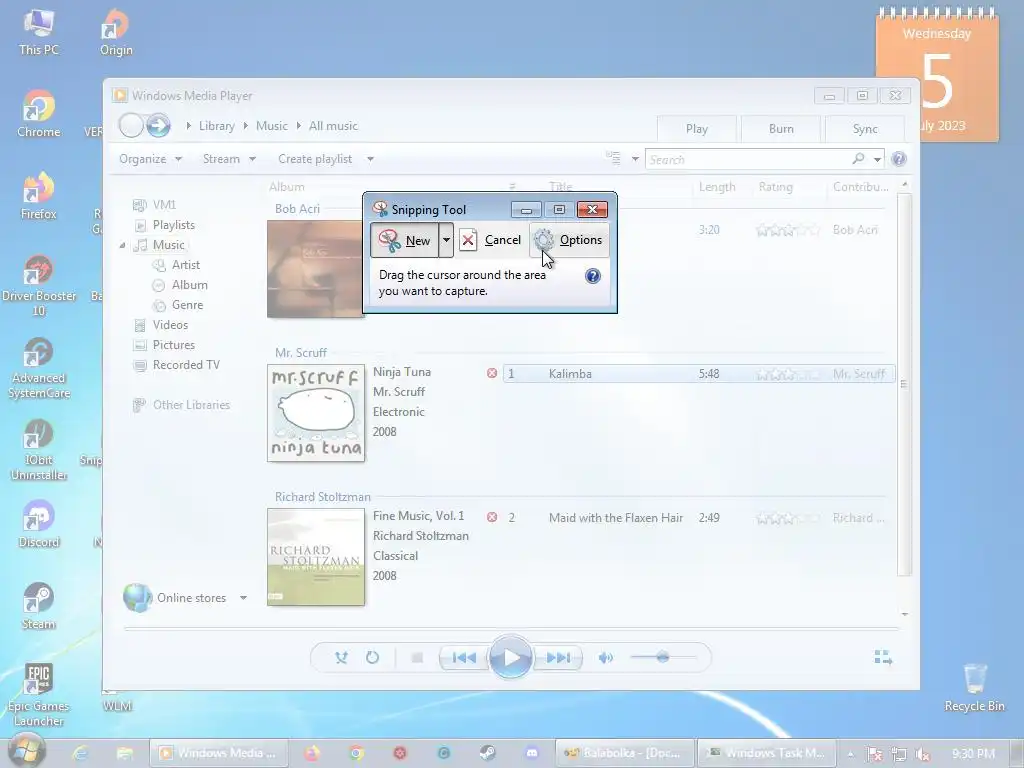Image resolution: width=1024 pixels, height=768 pixels.
Task: Open the New snip type dropdown arrow
Action: pyautogui.click(x=446, y=240)
